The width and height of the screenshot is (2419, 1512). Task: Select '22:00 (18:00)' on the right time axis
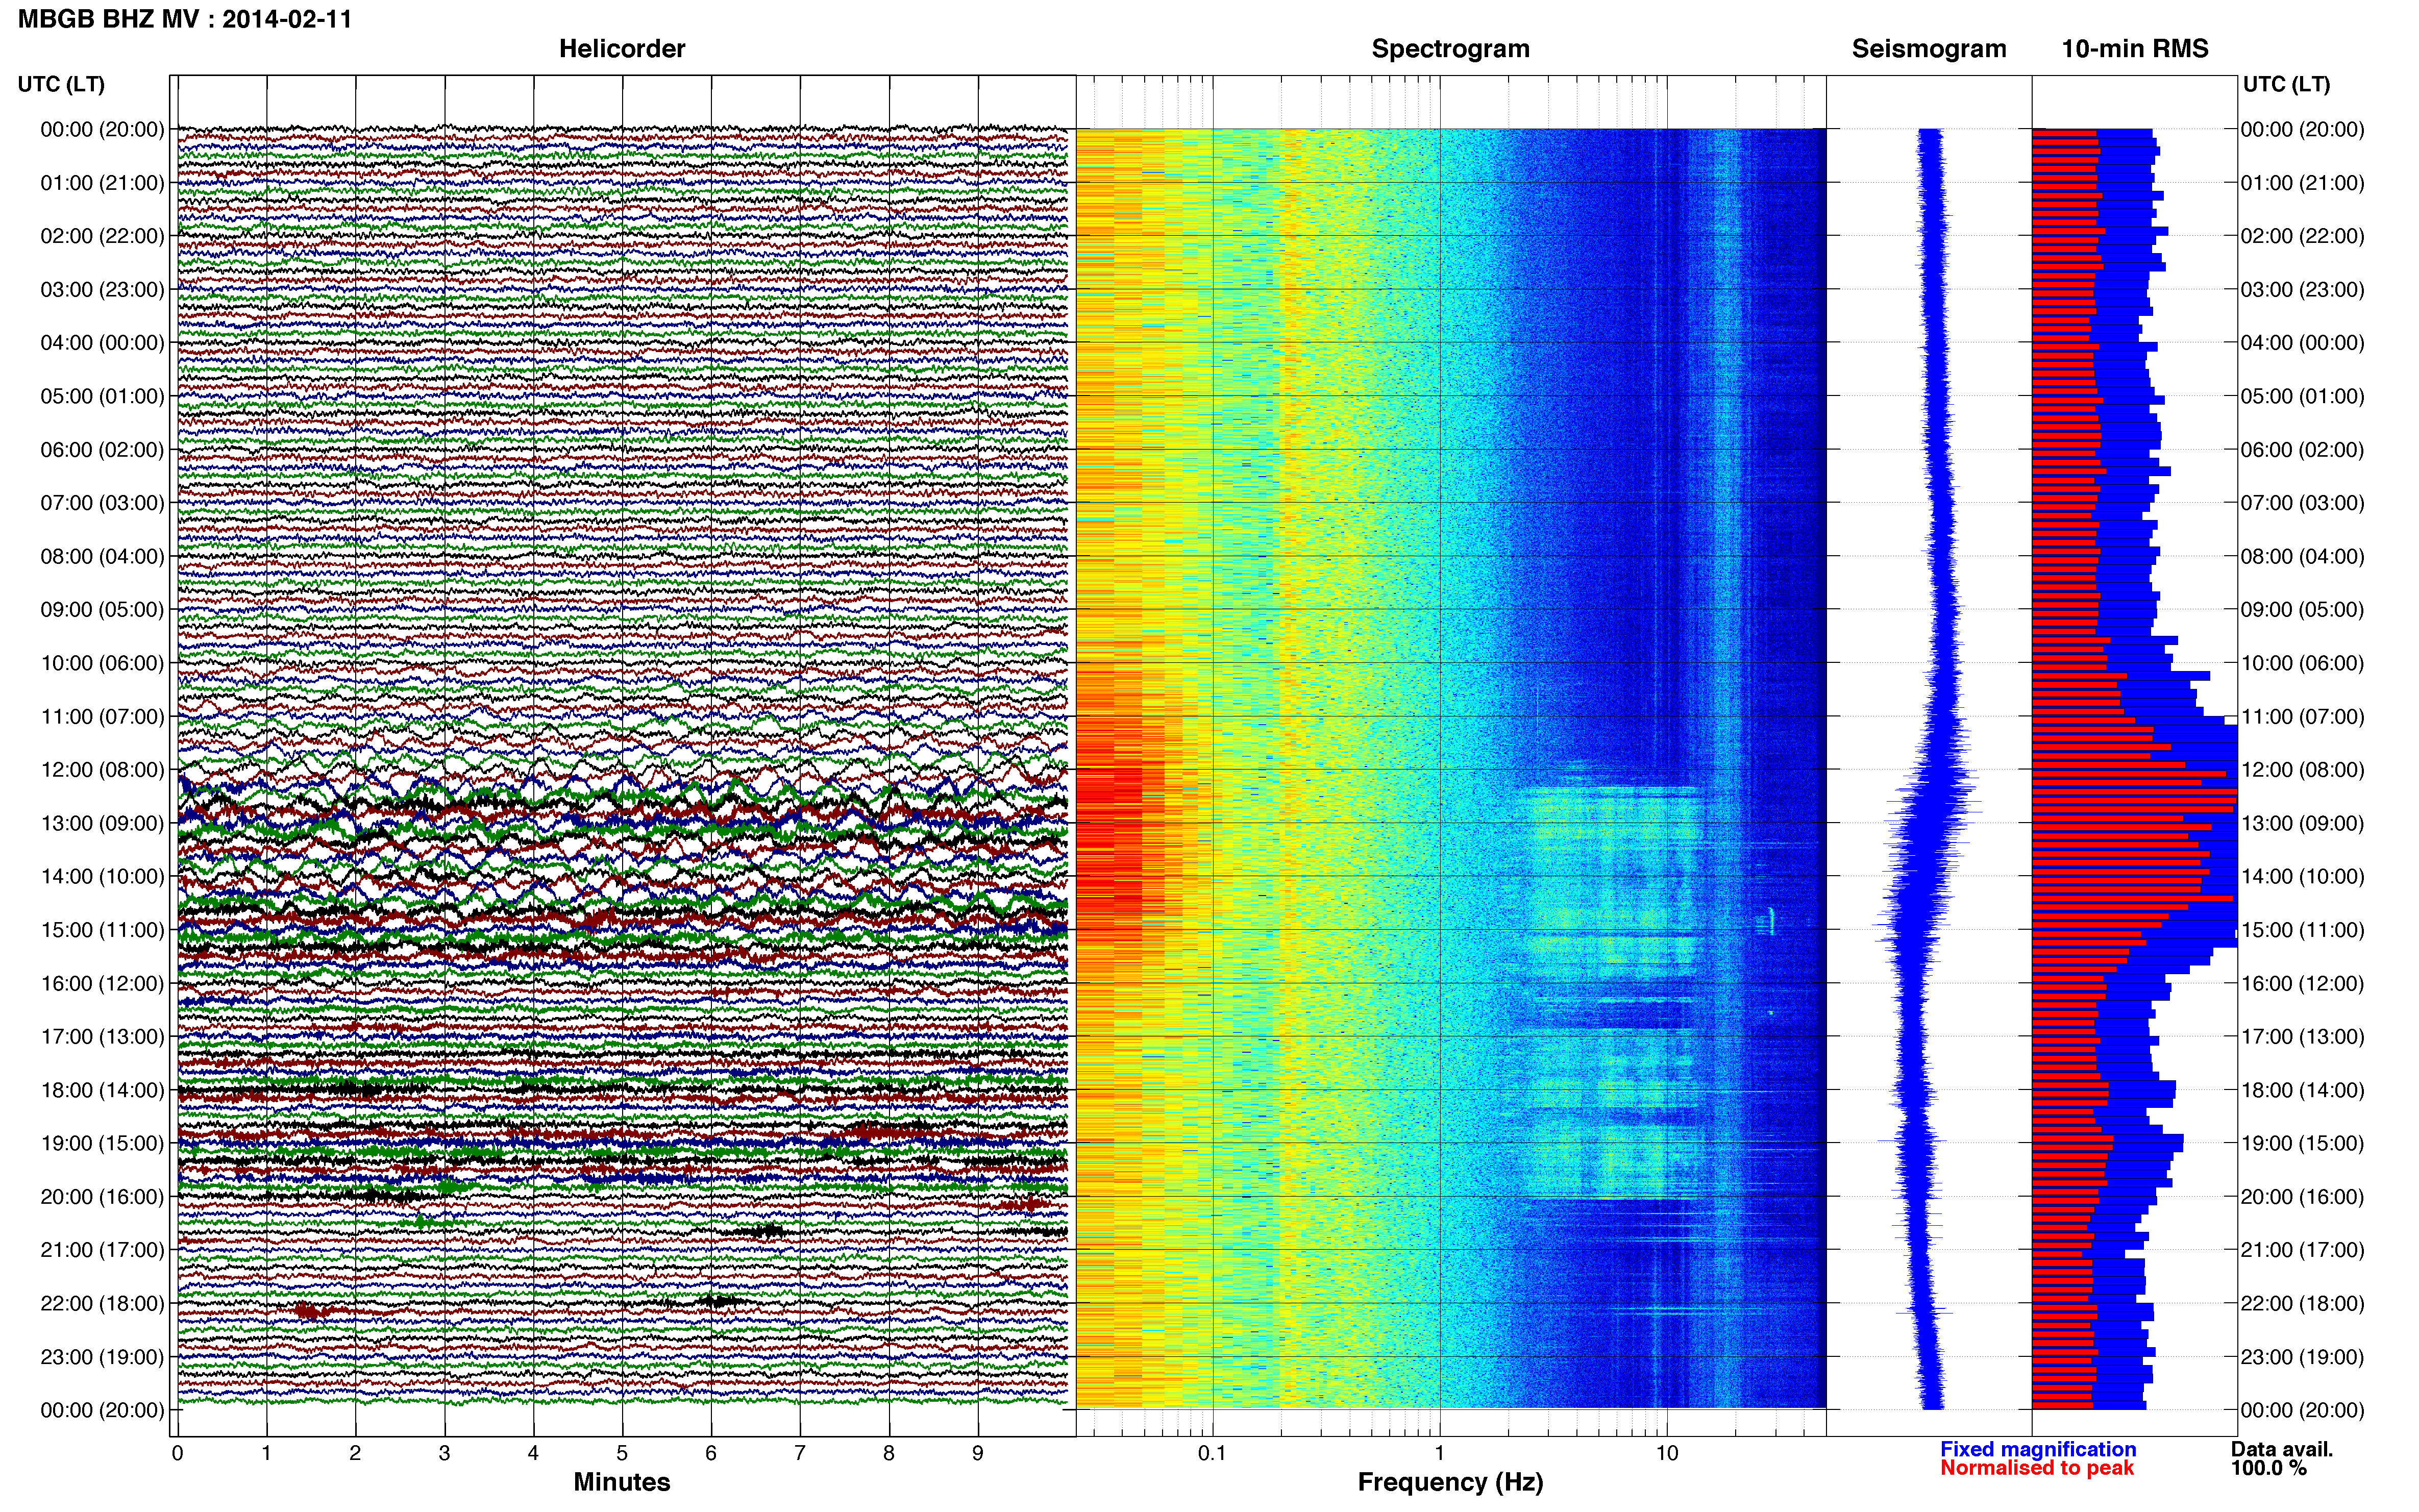[x=2302, y=1304]
